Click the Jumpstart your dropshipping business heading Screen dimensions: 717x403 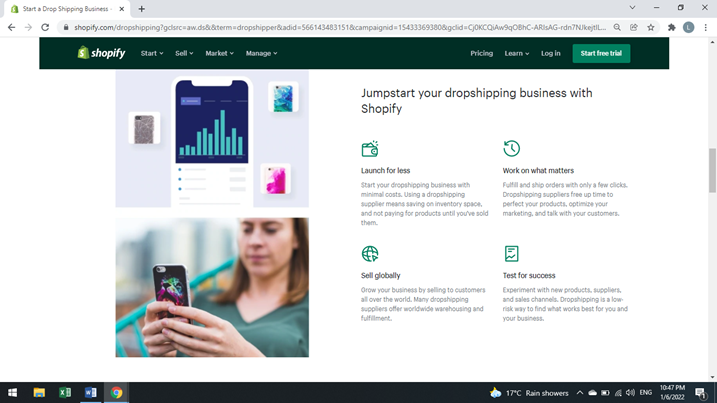(x=476, y=101)
